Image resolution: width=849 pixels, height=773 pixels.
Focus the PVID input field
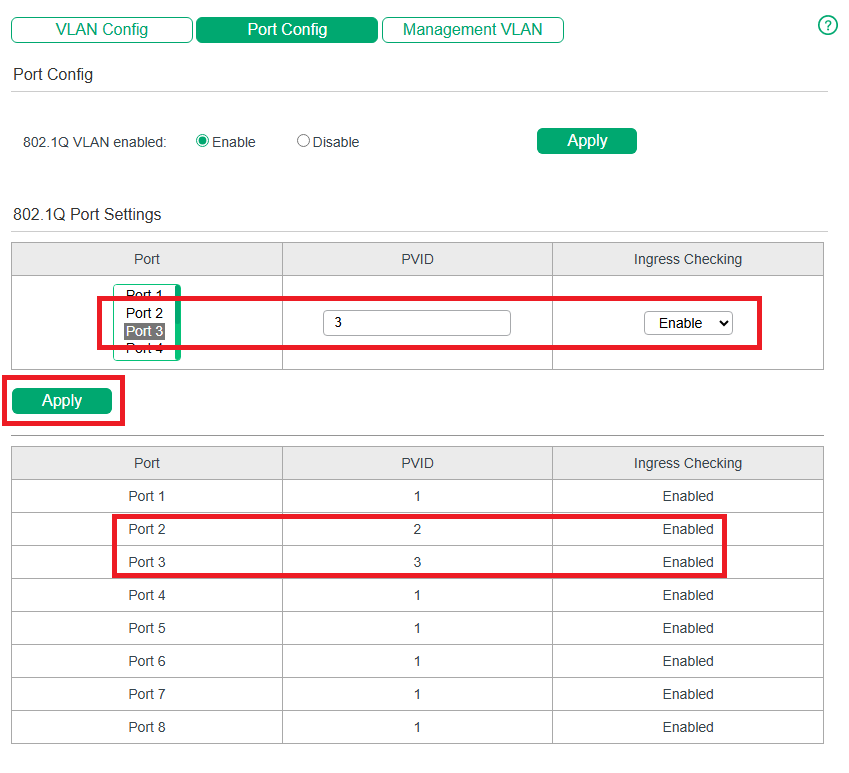[417, 323]
